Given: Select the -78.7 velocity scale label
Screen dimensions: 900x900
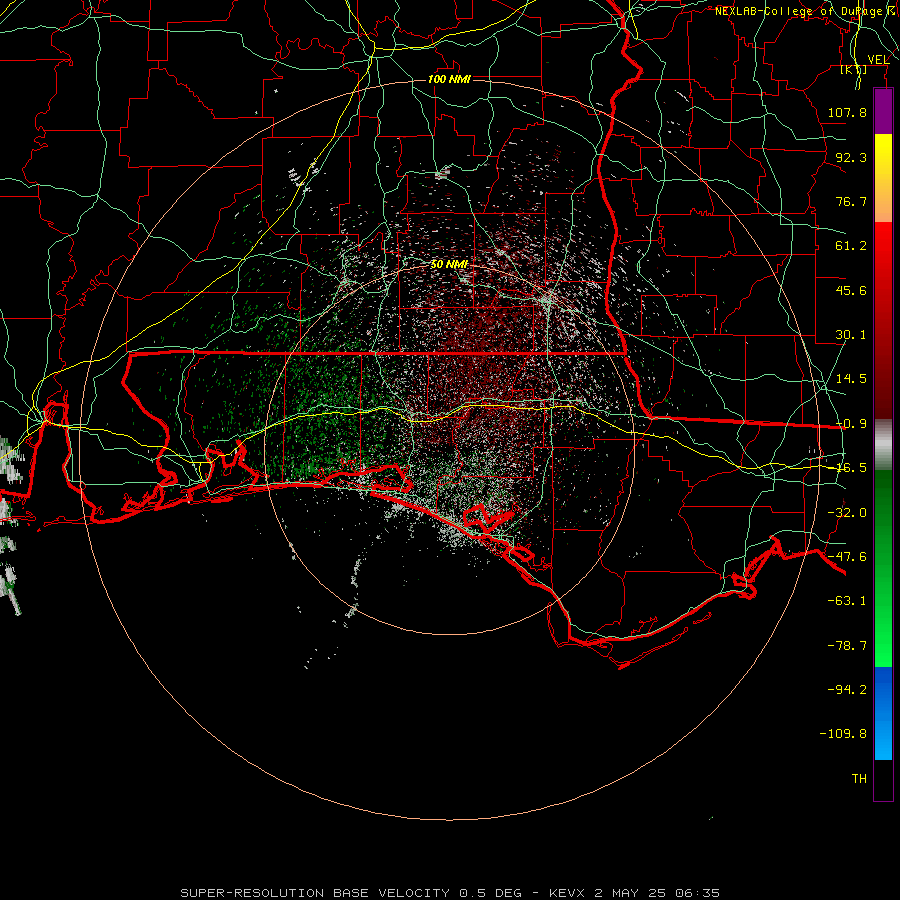Looking at the screenshot, I should (x=847, y=646).
